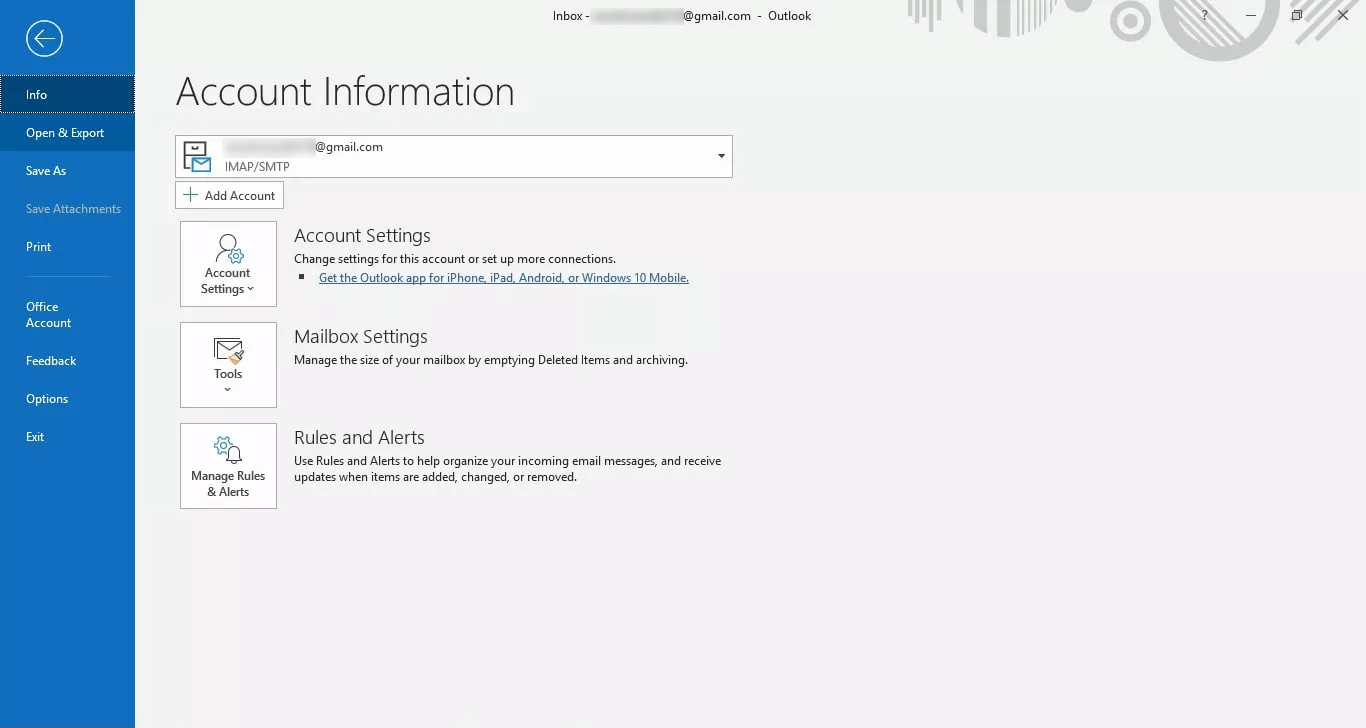
Task: Click the Help question mark icon
Action: point(1205,16)
